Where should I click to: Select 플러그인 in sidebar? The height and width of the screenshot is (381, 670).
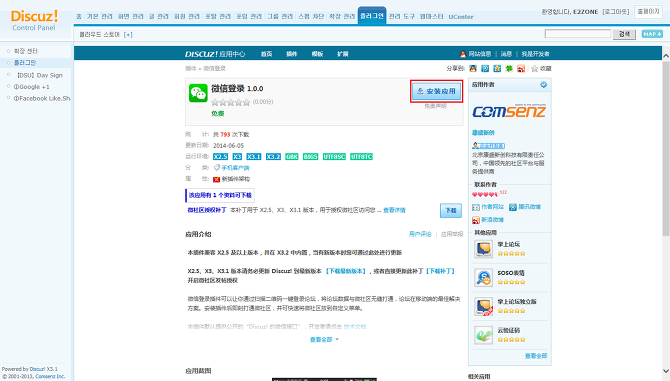[x=25, y=63]
